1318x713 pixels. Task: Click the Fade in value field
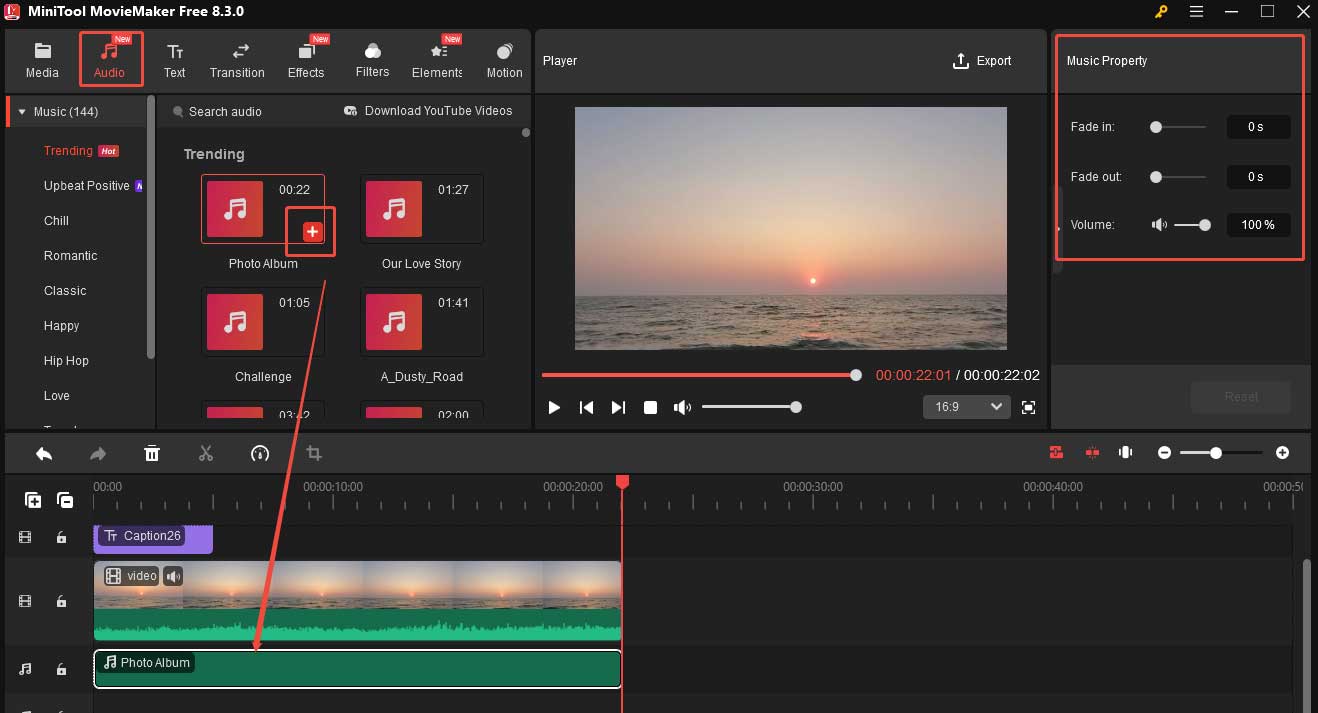coord(1258,127)
